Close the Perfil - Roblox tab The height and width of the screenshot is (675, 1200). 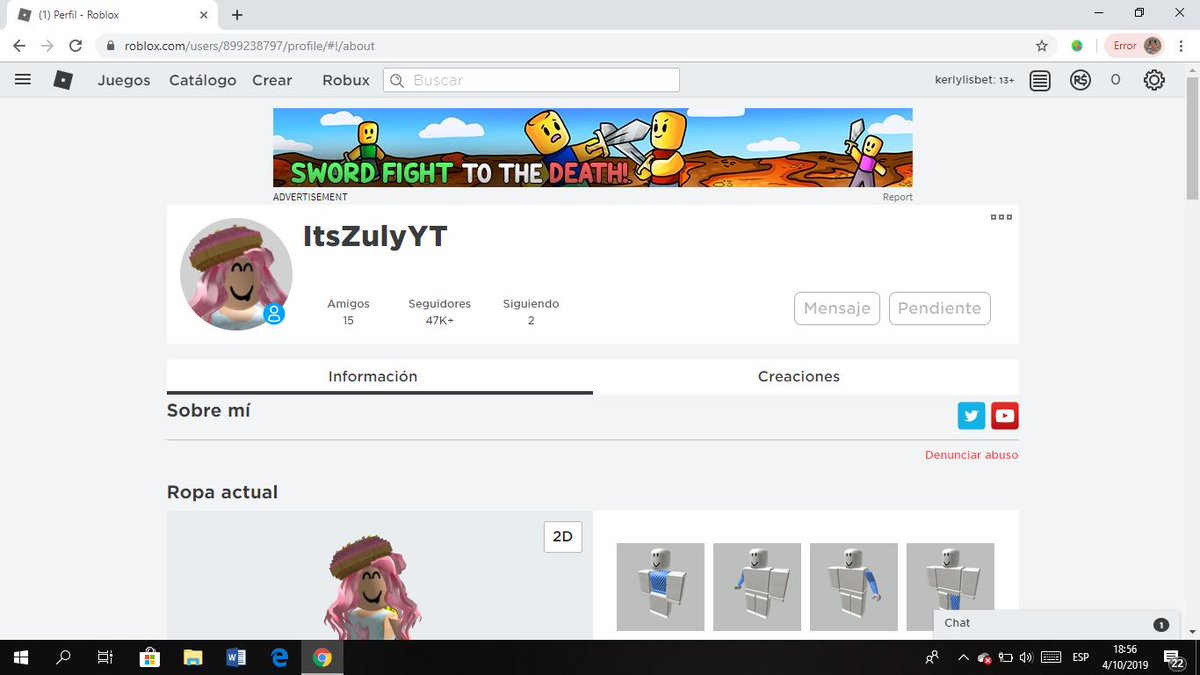(203, 15)
